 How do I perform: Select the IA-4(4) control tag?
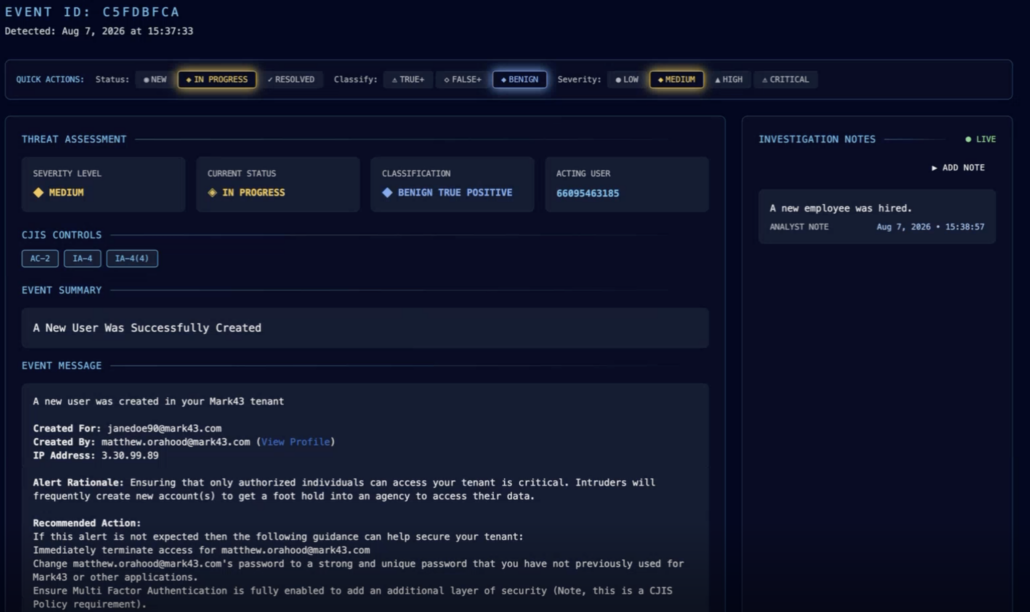[132, 259]
